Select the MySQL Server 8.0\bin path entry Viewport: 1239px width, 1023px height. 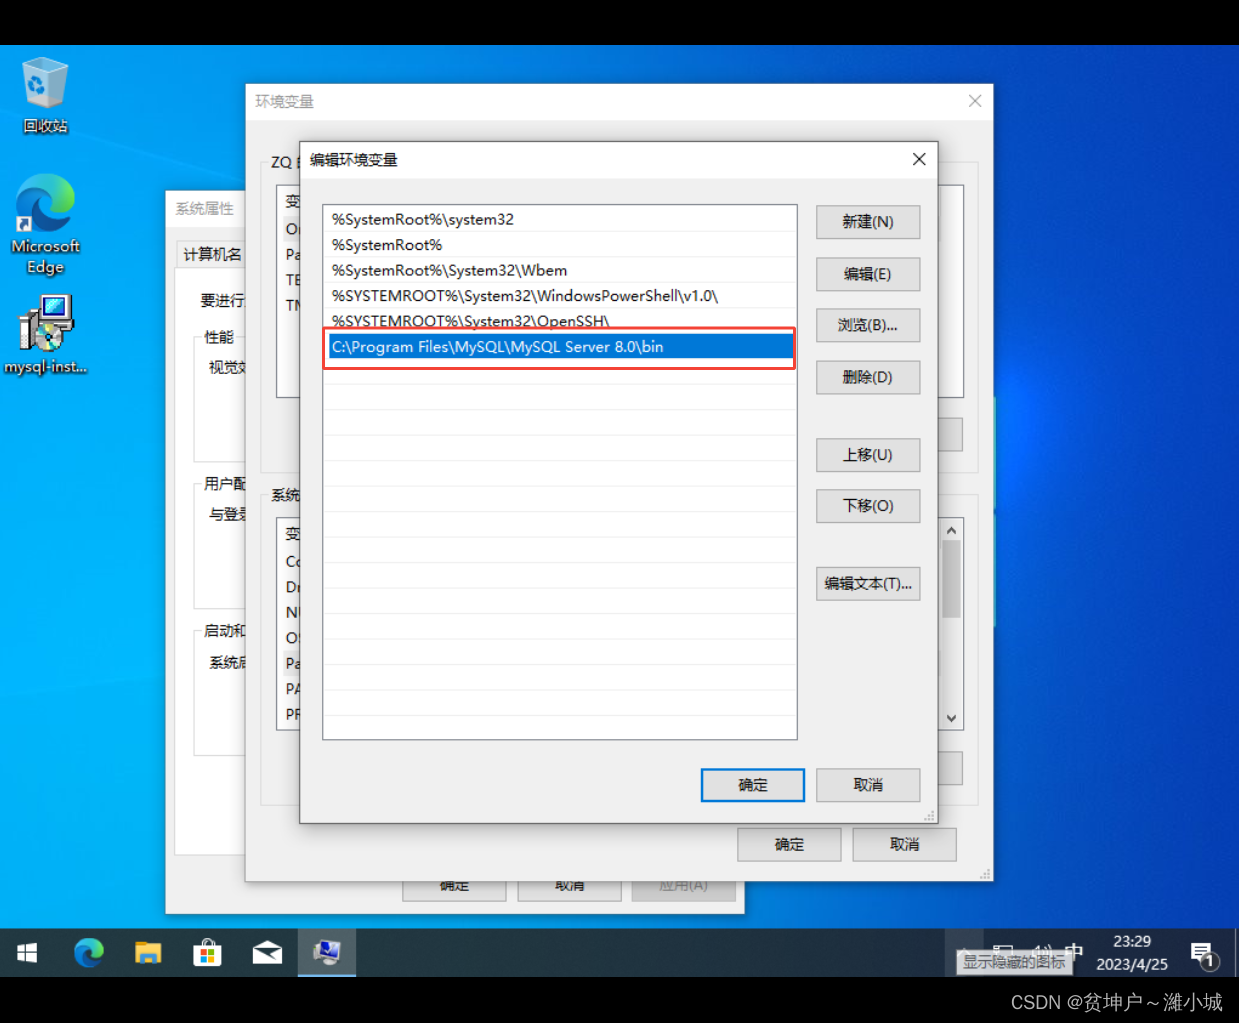tap(560, 347)
